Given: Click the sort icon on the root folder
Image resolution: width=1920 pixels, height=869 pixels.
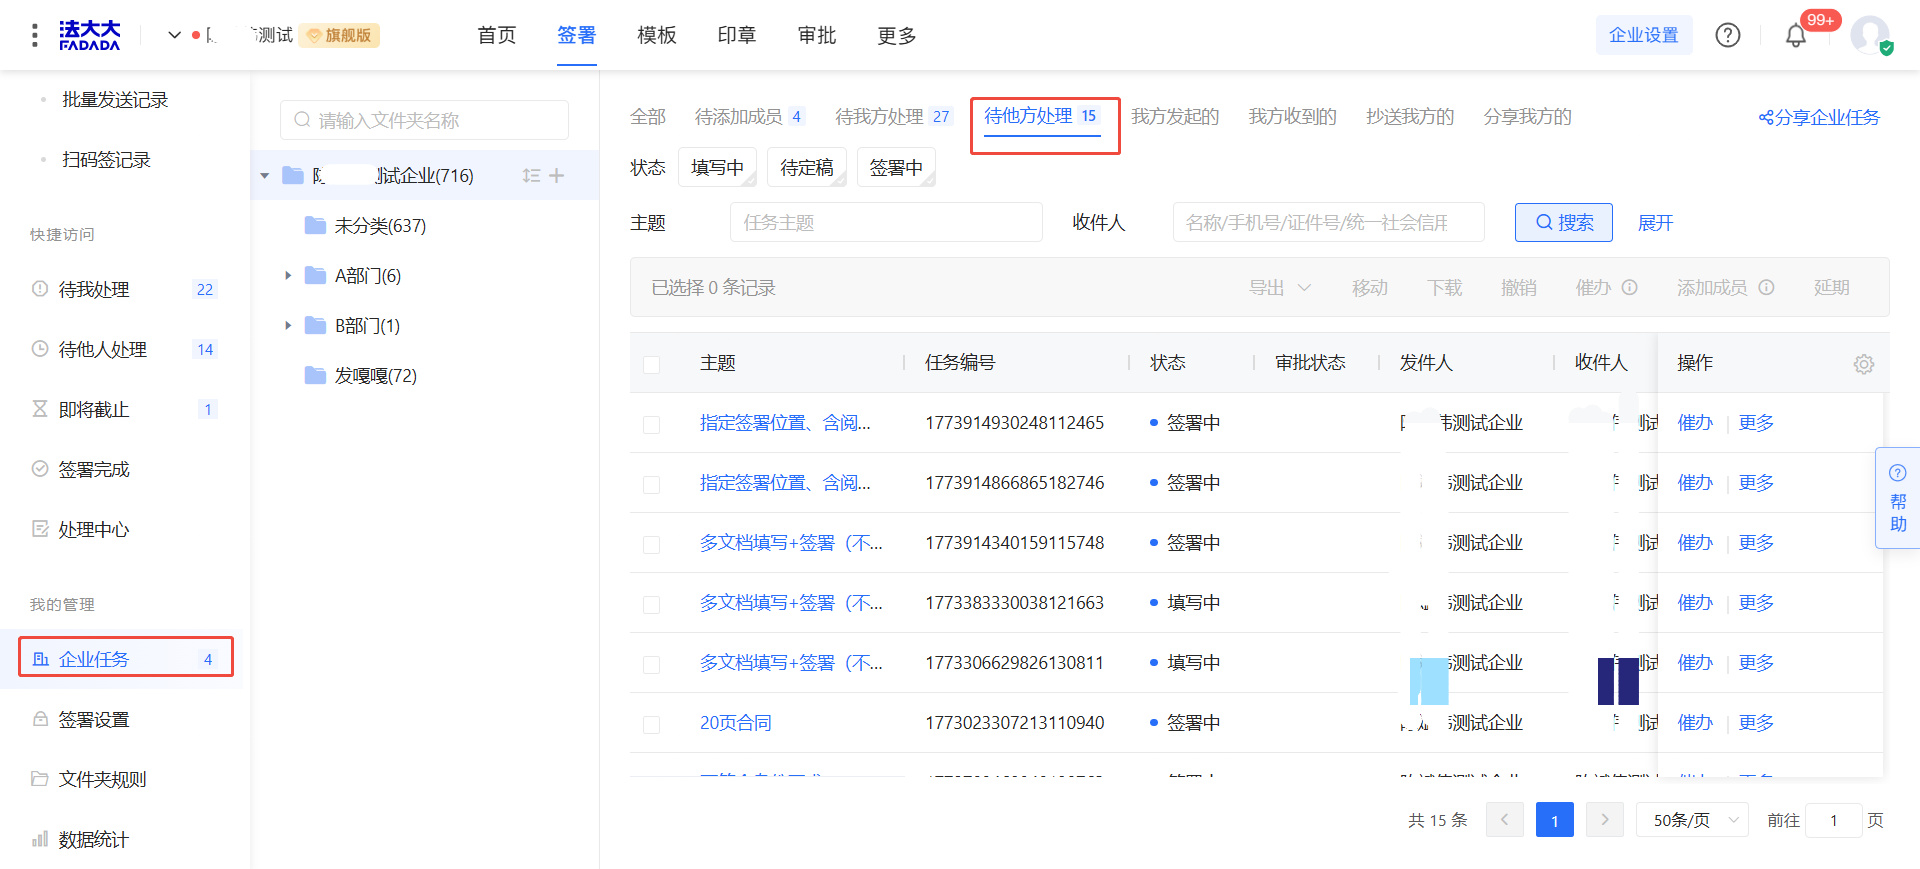Looking at the screenshot, I should click(531, 176).
